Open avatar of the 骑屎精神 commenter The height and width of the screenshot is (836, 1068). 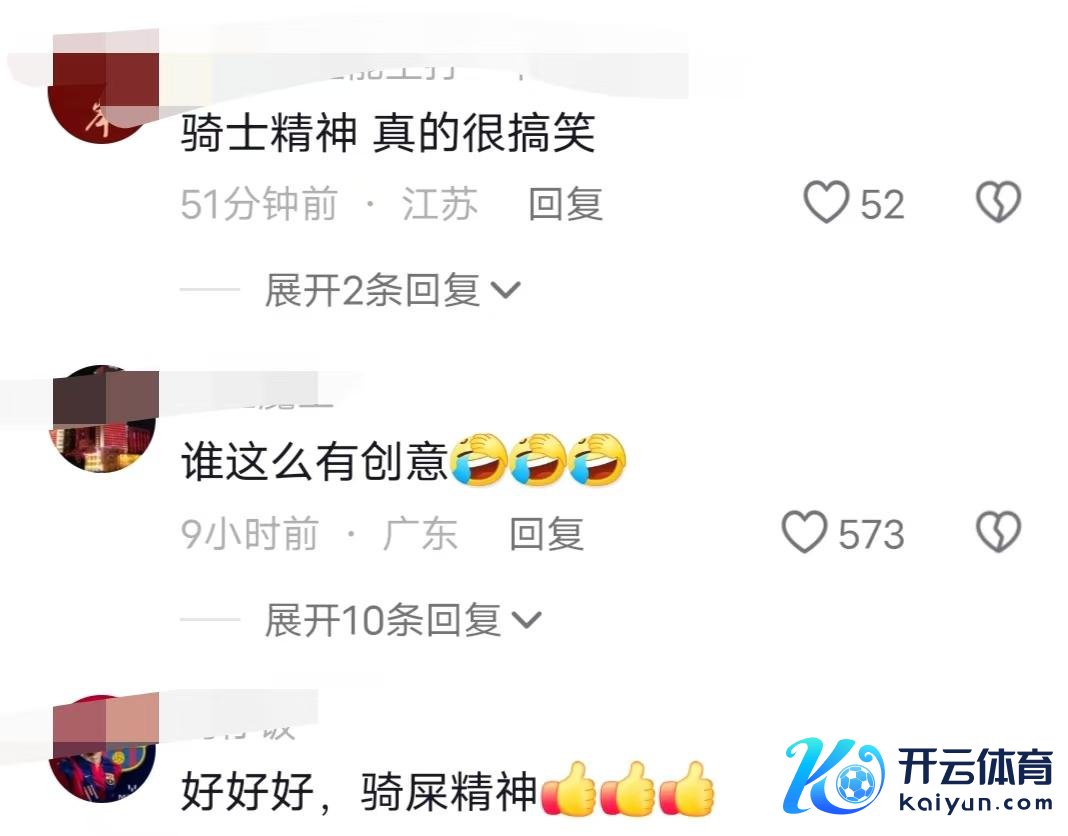click(x=102, y=749)
